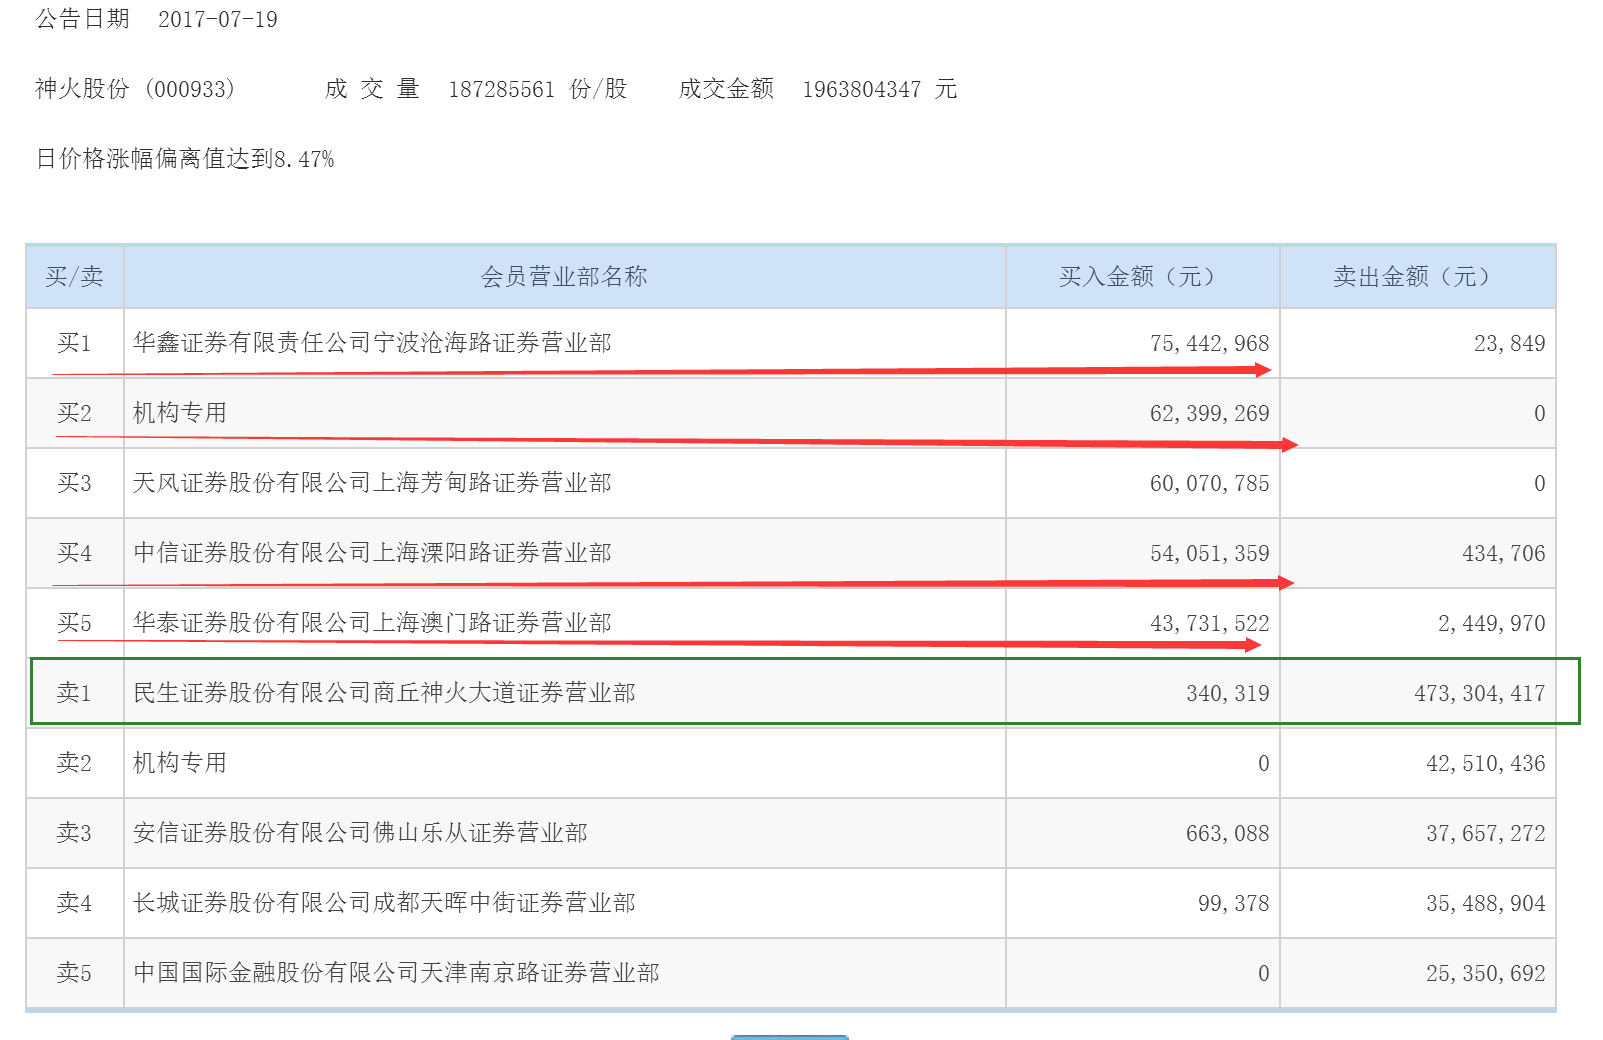The image size is (1603, 1040).
Task: Click the 公告日期 2017-07-19 date text
Action: coord(157,19)
